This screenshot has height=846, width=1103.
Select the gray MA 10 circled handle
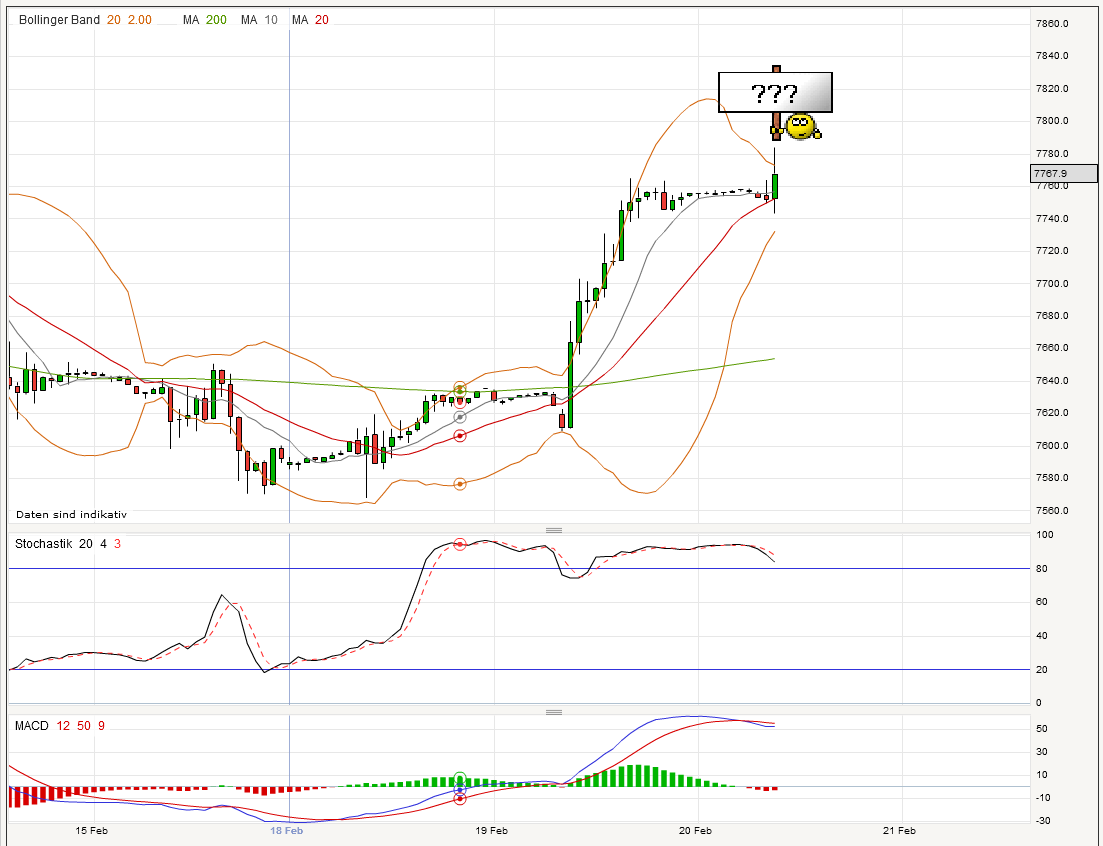click(460, 417)
